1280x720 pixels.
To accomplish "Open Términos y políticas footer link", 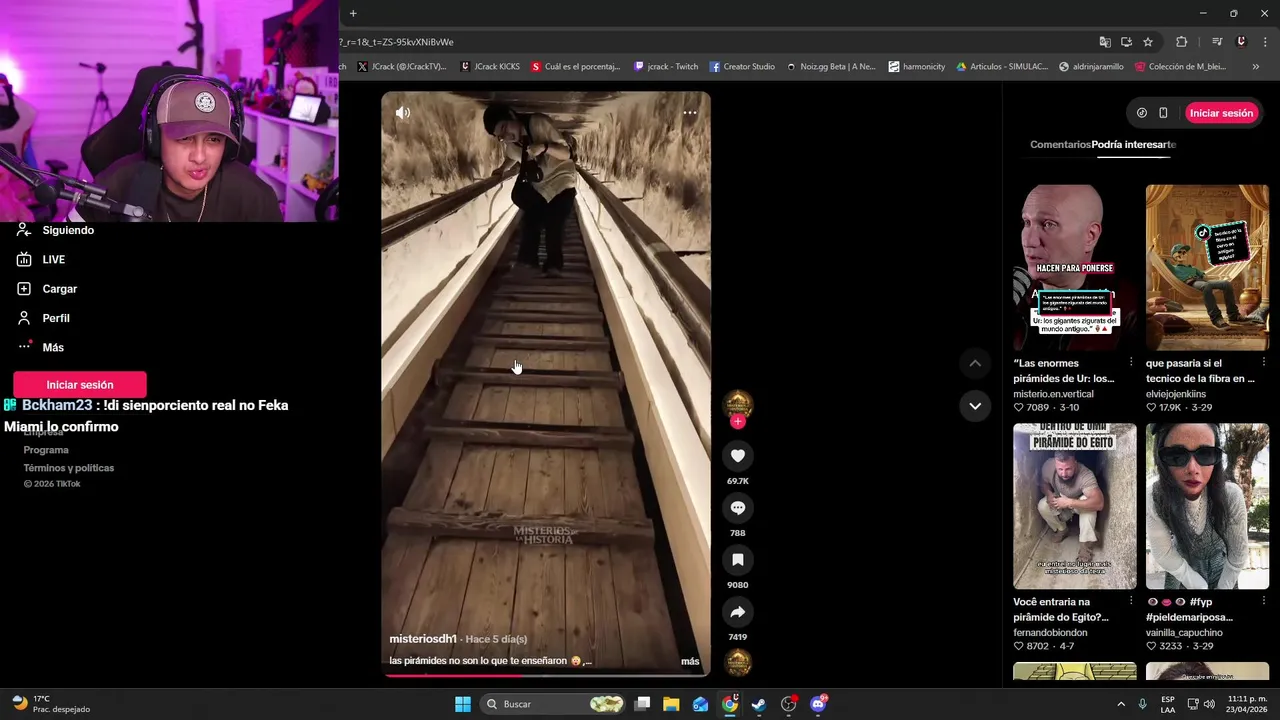I will pyautogui.click(x=69, y=468).
